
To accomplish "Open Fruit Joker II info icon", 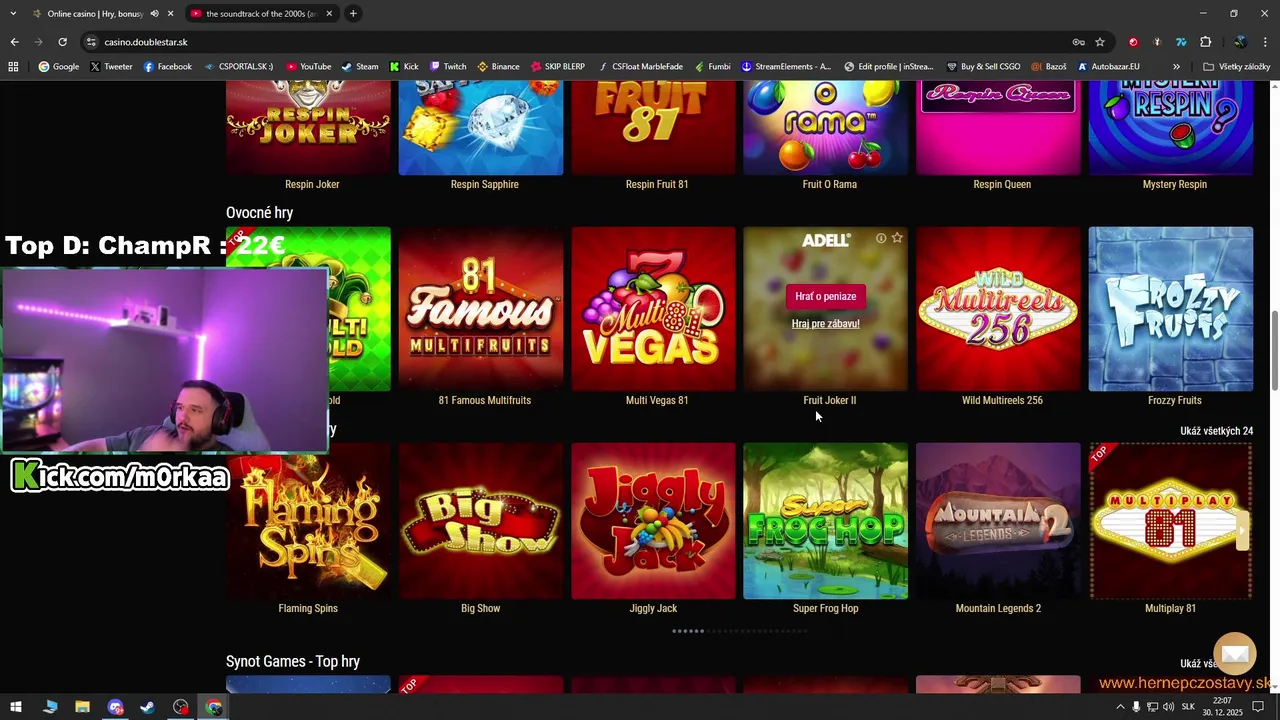I will [x=881, y=238].
